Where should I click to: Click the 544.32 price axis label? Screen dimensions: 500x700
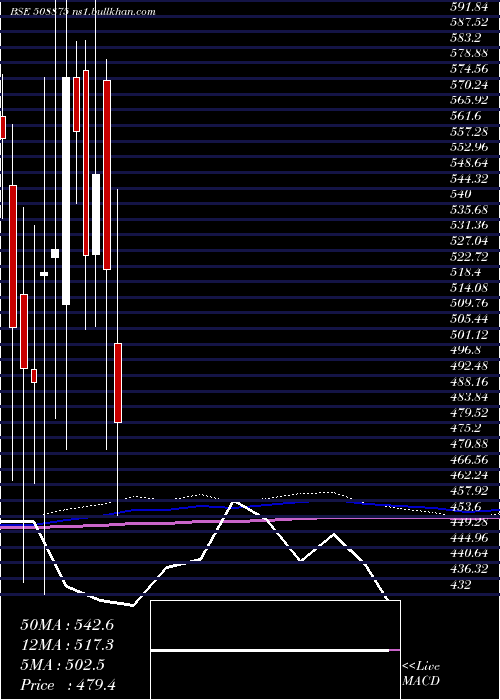pos(470,178)
